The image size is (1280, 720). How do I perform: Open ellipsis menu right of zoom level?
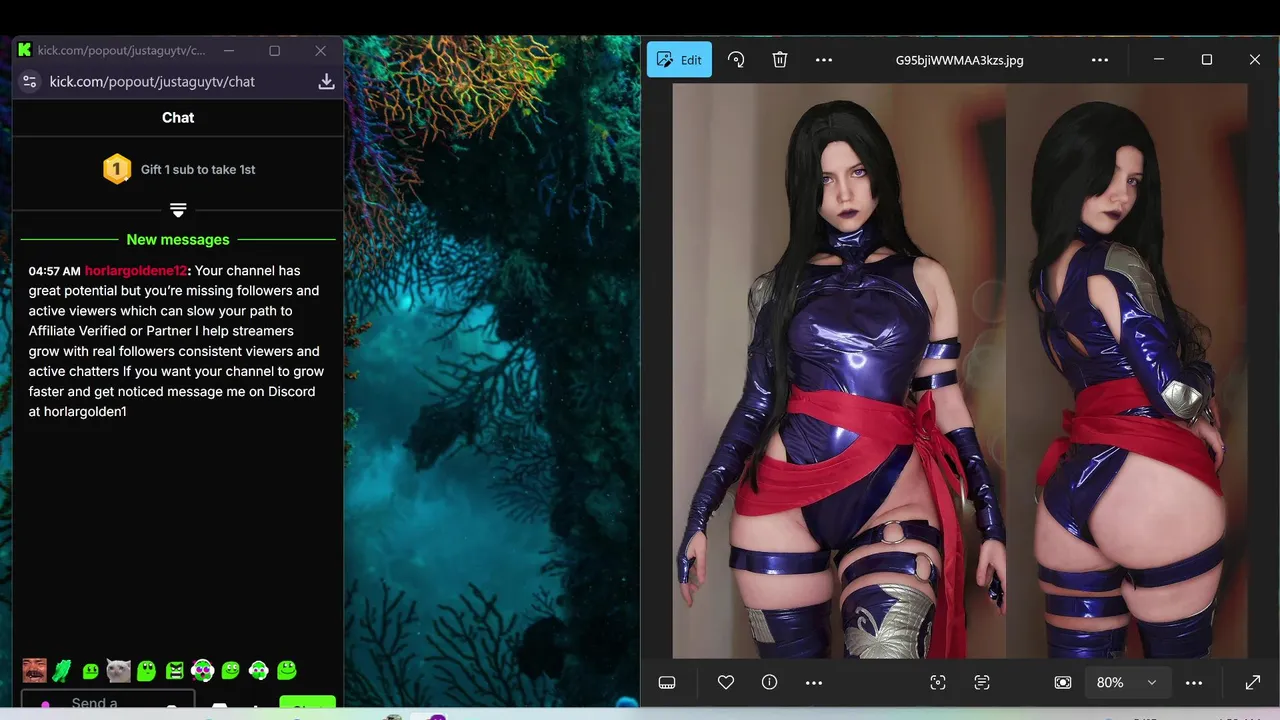[1194, 682]
